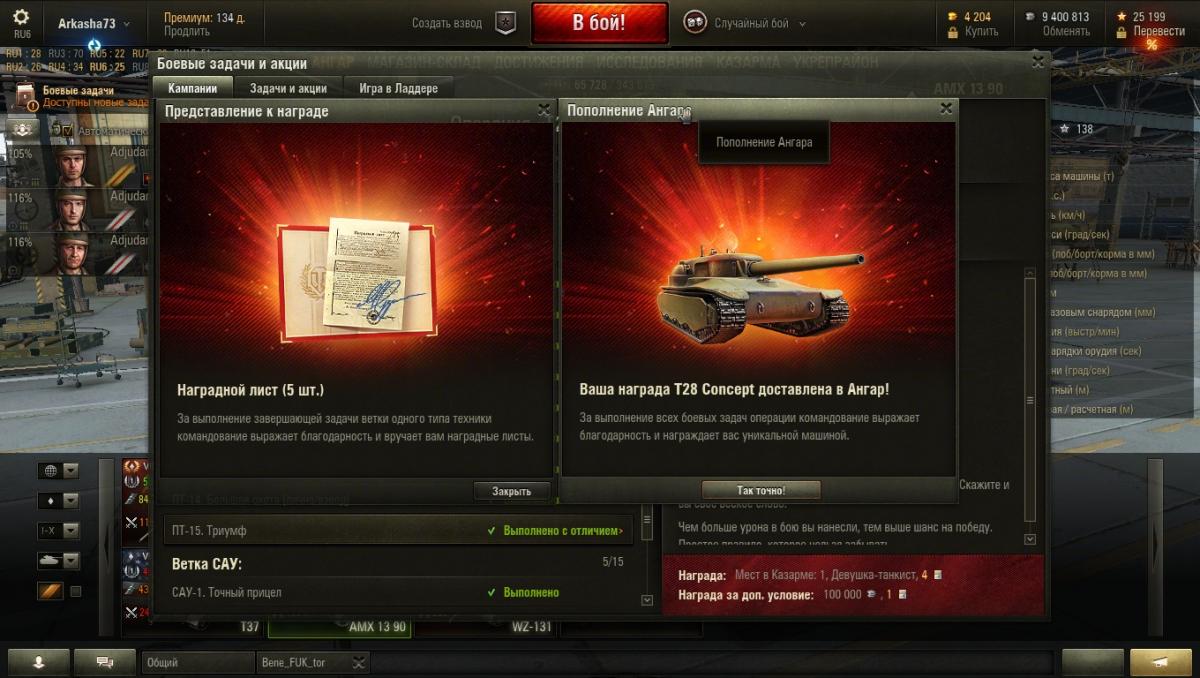Open the settings gear menu

click(x=21, y=17)
